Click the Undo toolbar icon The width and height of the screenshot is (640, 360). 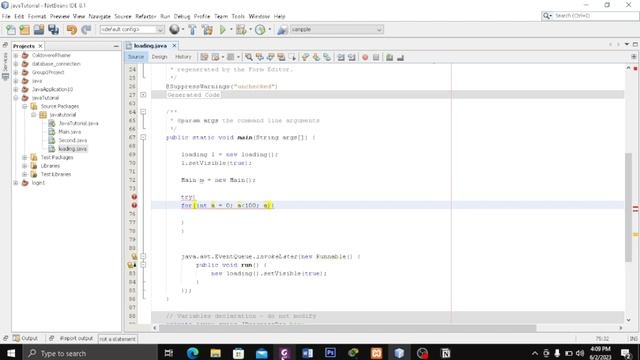pyautogui.click(x=72, y=29)
